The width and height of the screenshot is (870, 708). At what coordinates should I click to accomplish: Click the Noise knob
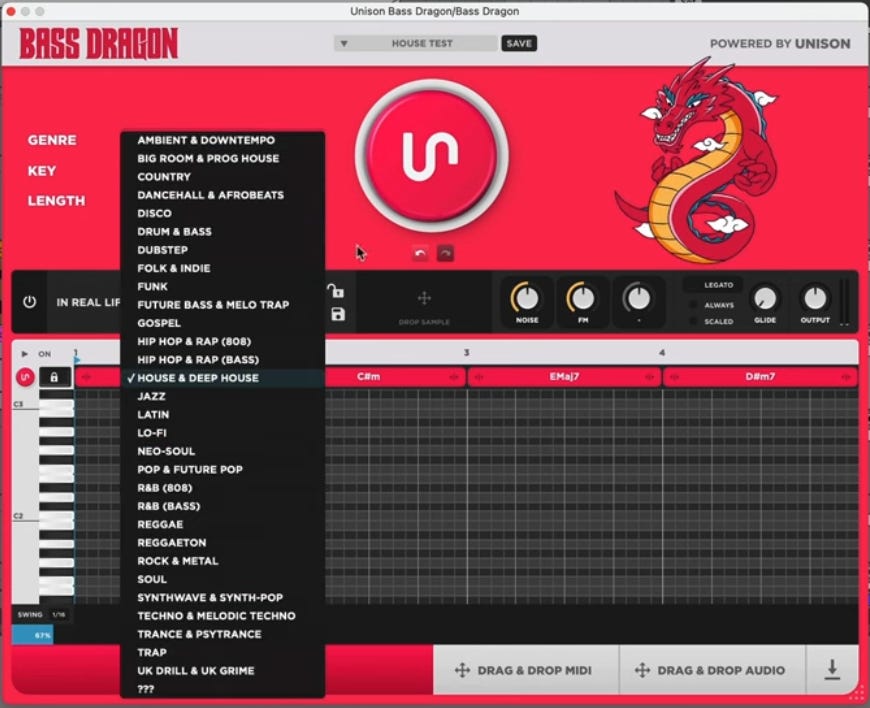pyautogui.click(x=526, y=299)
